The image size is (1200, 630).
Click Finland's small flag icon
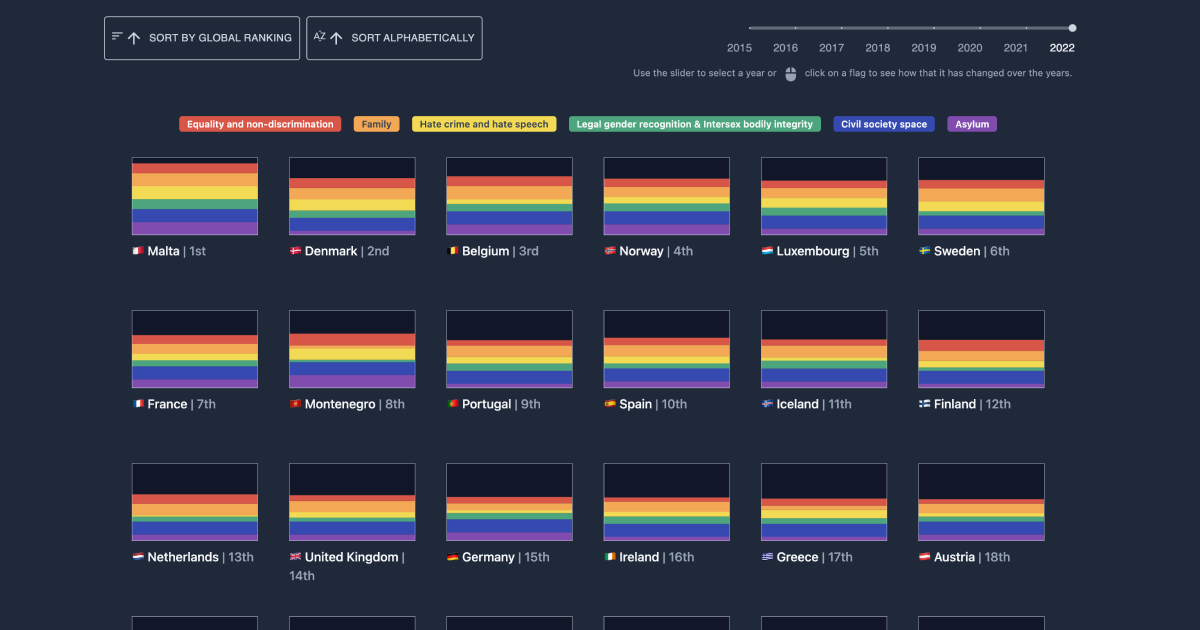click(x=924, y=404)
